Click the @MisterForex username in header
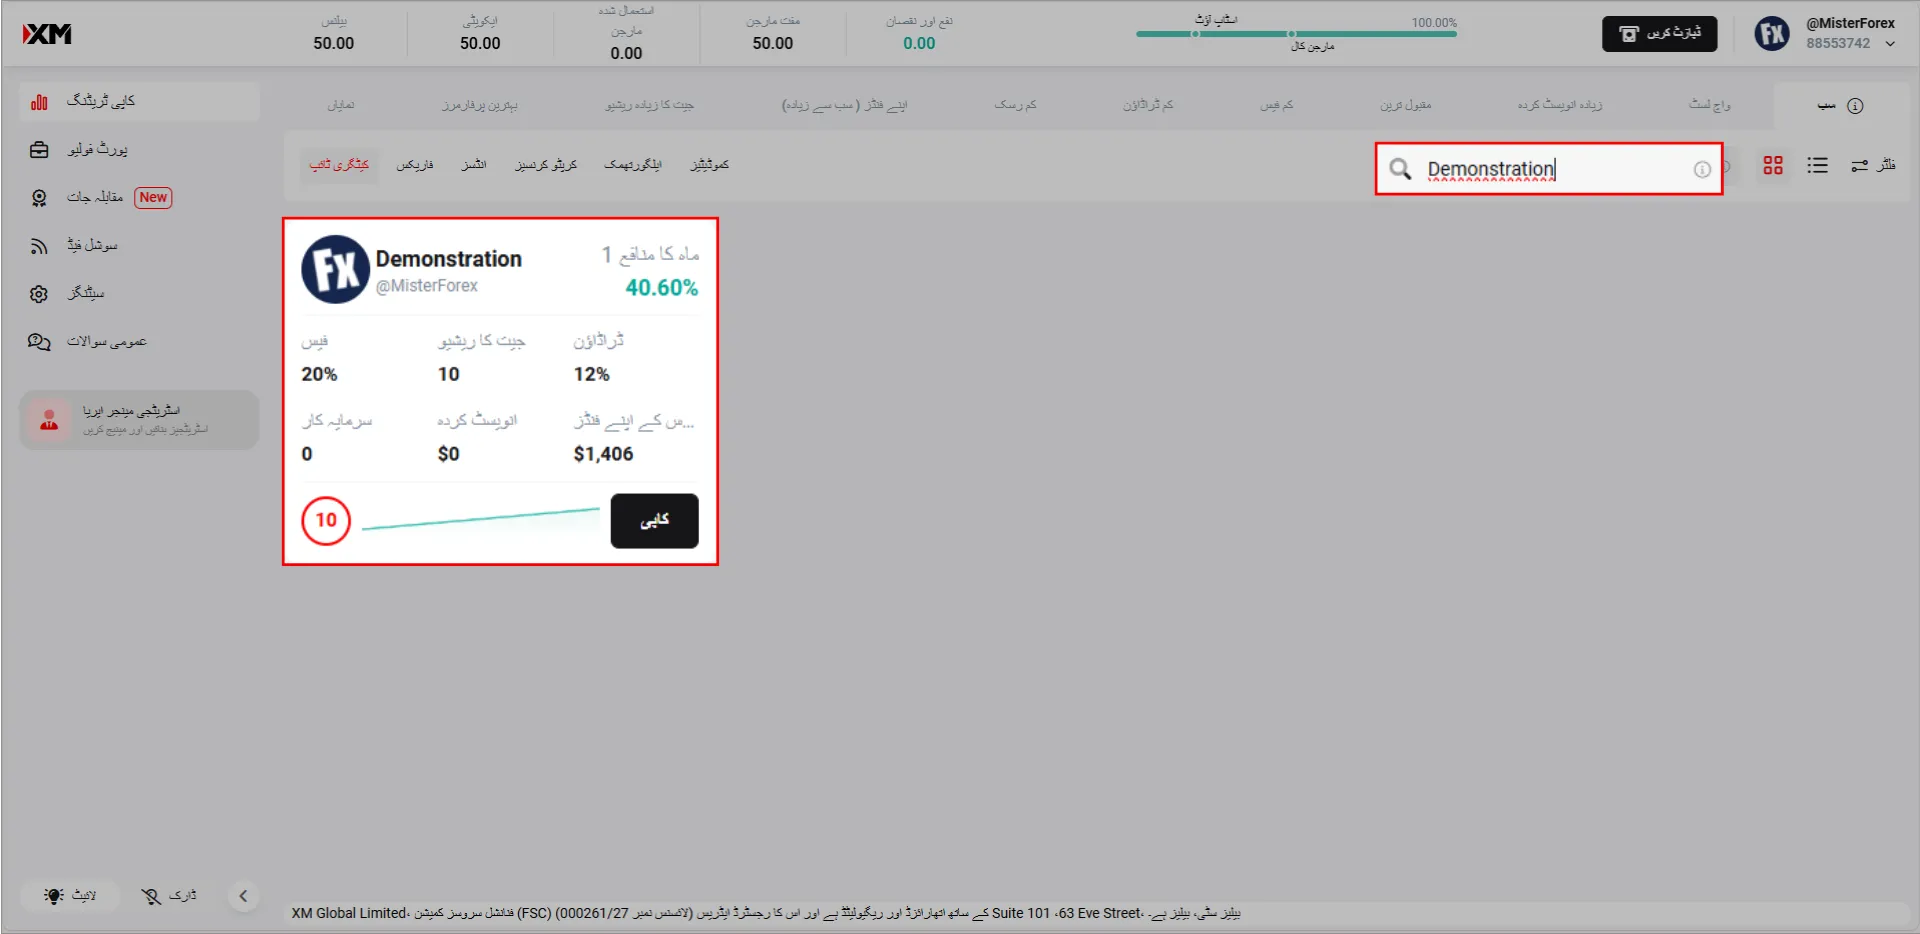 point(1850,23)
